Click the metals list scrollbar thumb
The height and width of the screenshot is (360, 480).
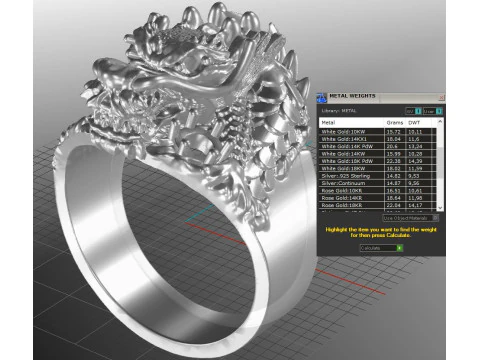click(440, 162)
